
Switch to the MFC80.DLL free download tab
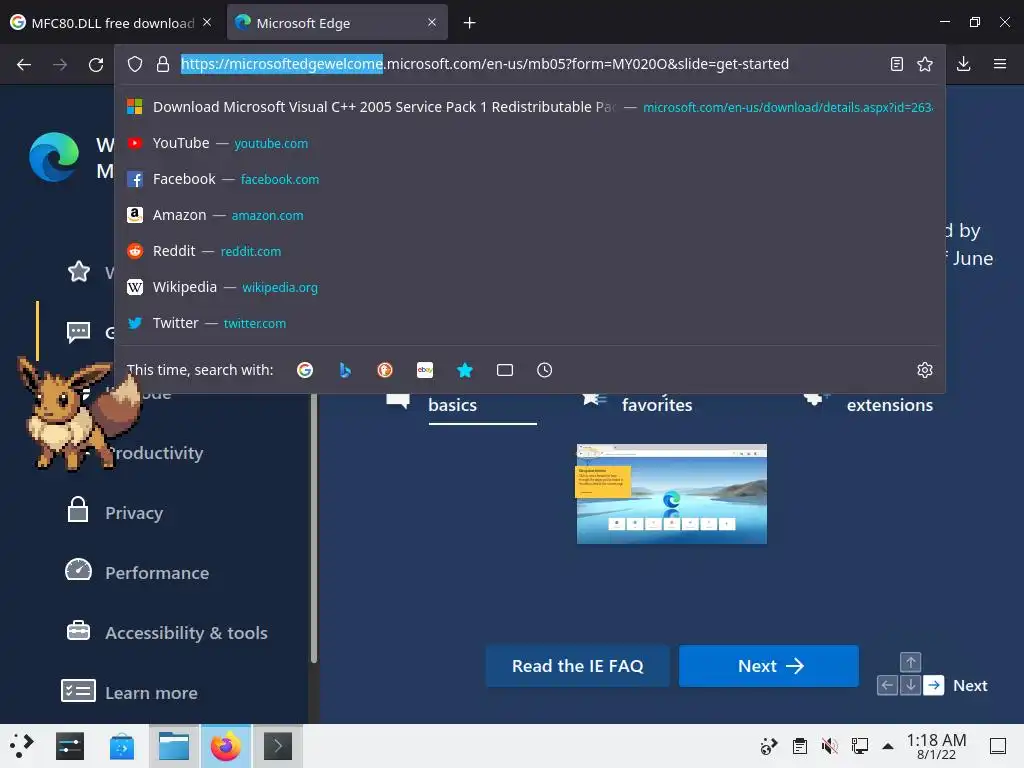click(x=113, y=23)
